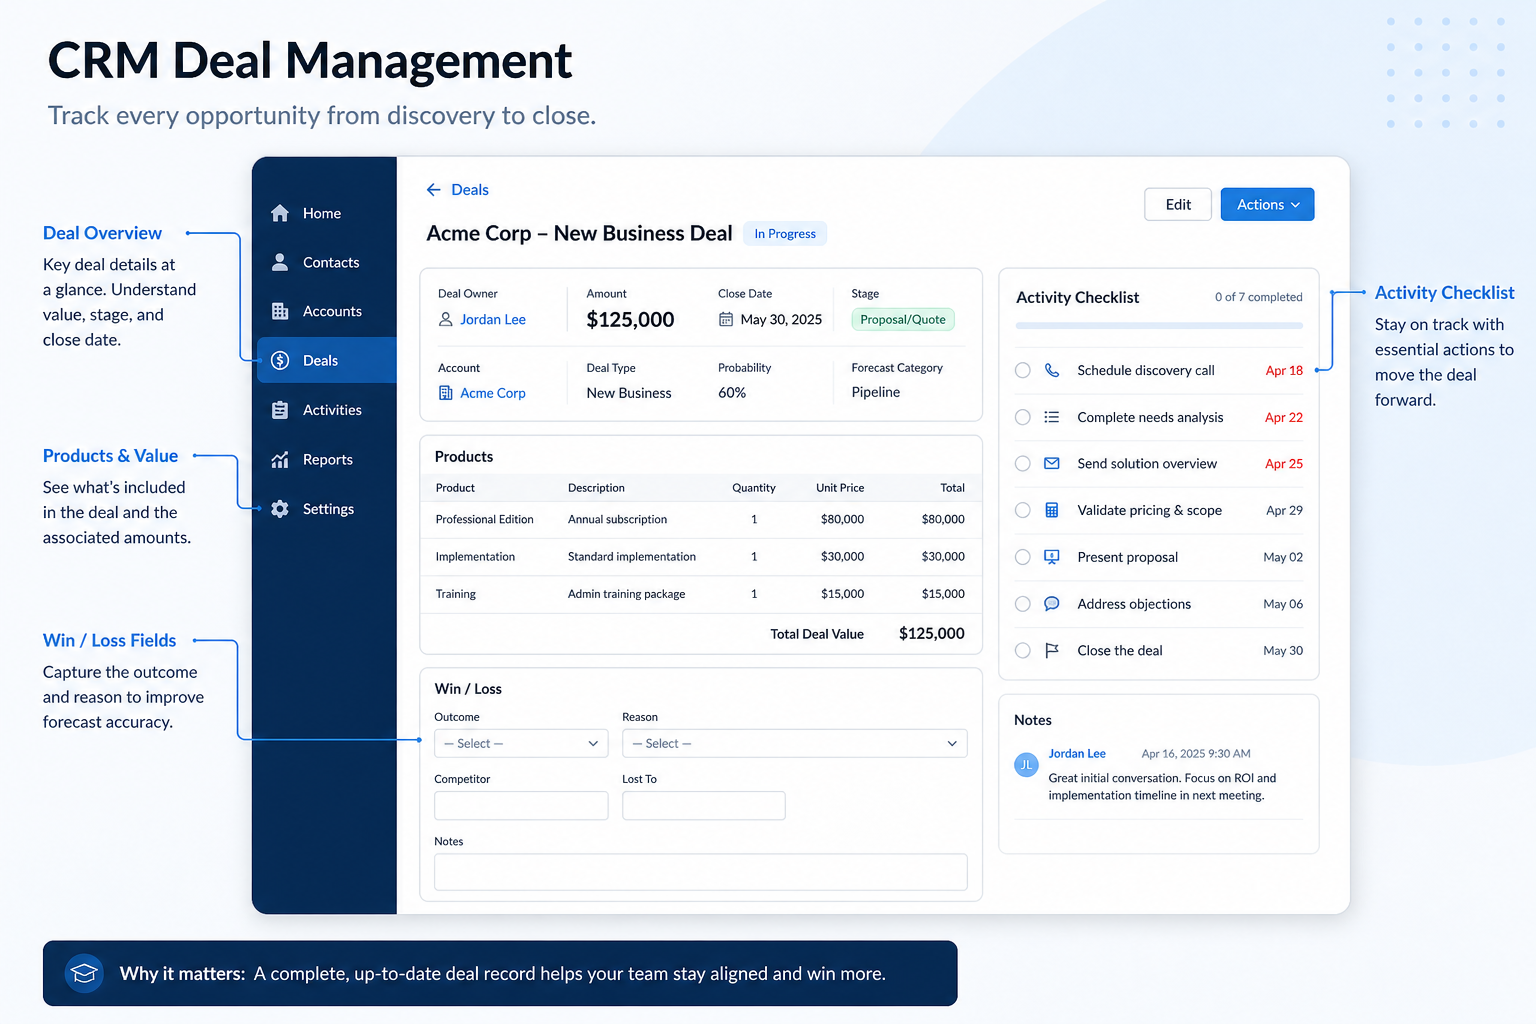Click the Total Deal Value $125,000
1536x1024 pixels.
pyautogui.click(x=932, y=633)
